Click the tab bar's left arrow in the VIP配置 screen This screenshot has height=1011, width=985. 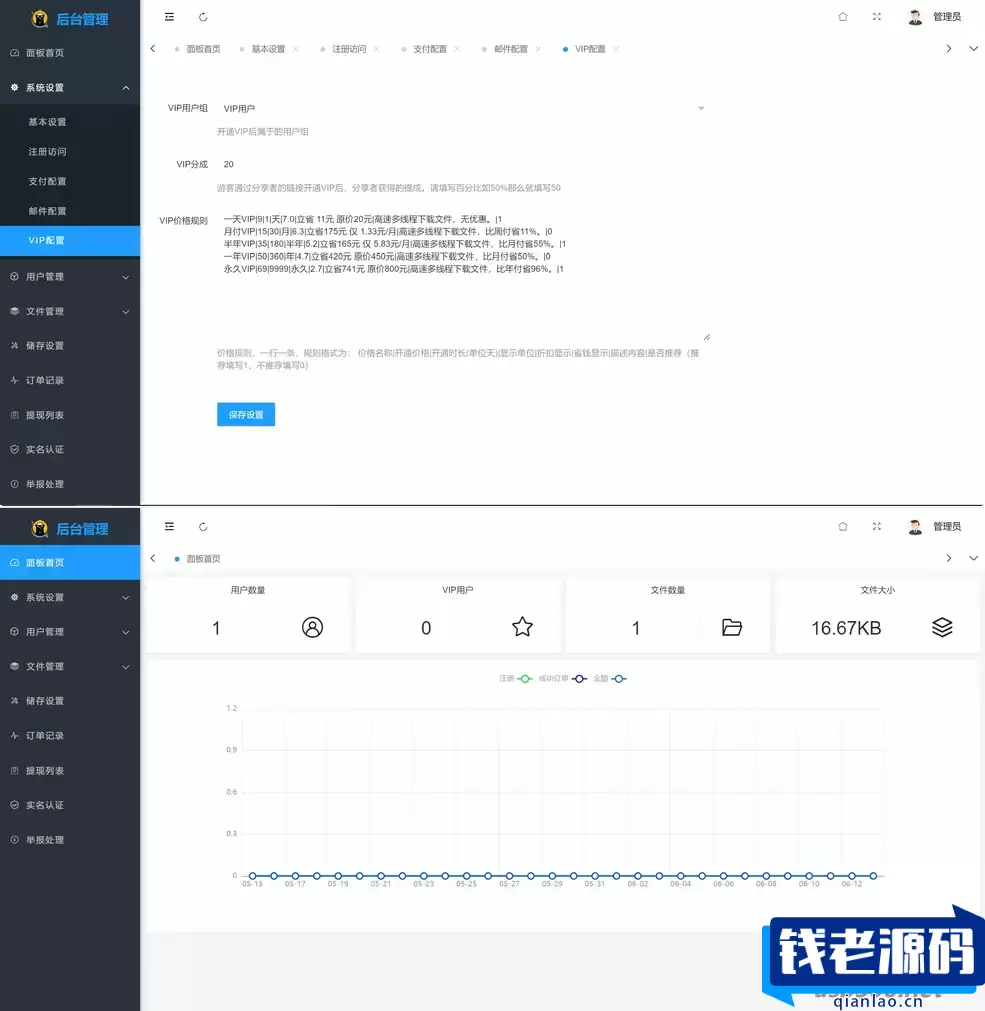coord(153,48)
